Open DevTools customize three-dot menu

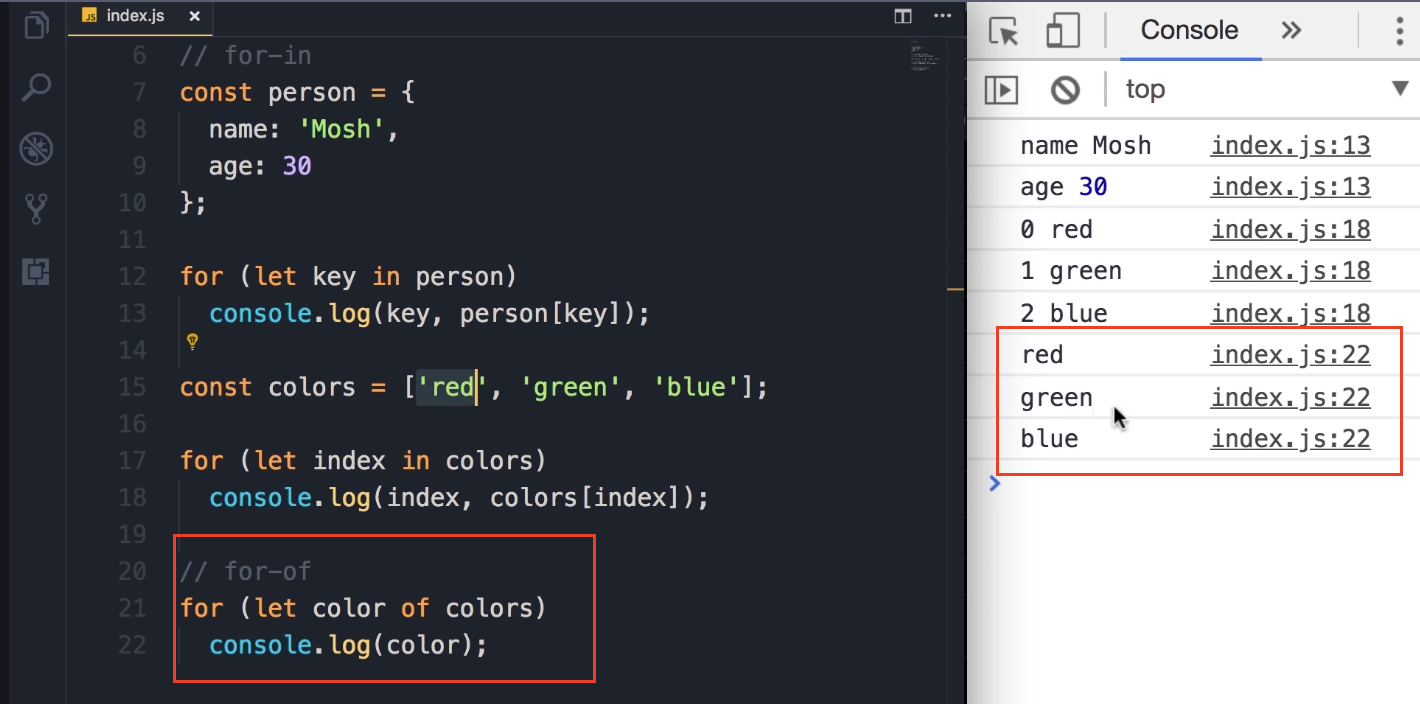tap(1400, 31)
